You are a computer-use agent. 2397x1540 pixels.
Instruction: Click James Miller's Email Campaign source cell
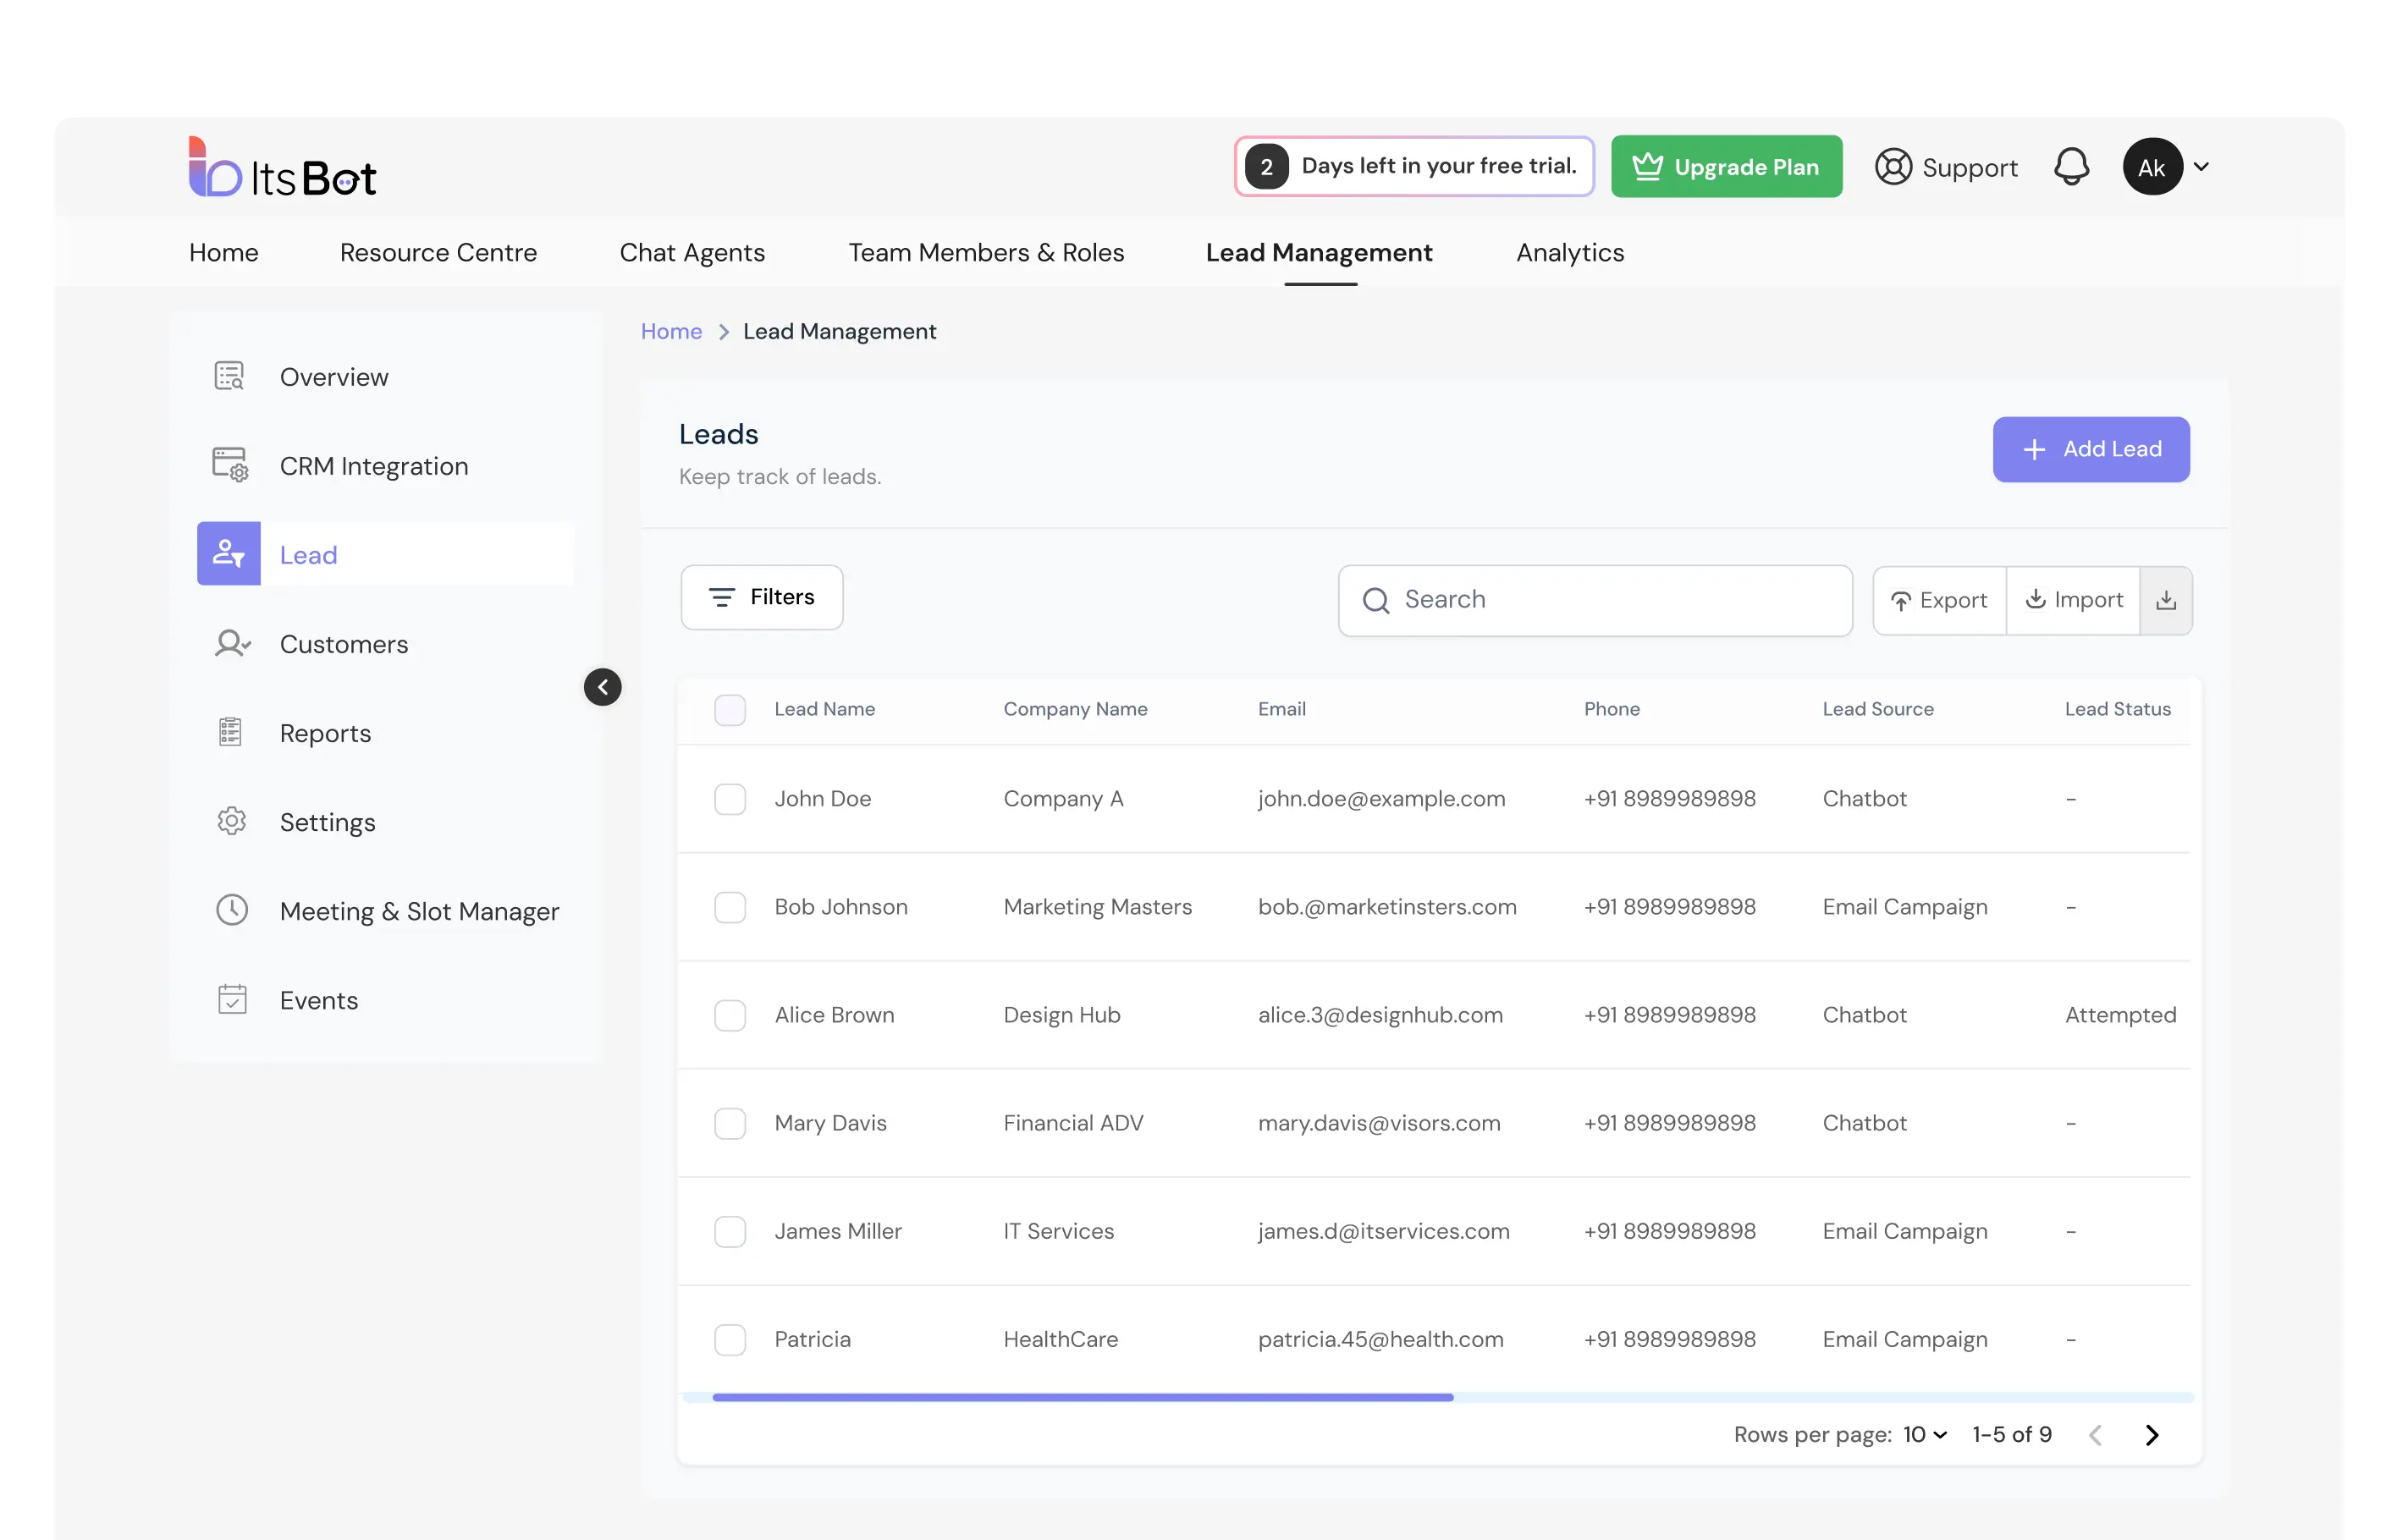pos(1904,1231)
